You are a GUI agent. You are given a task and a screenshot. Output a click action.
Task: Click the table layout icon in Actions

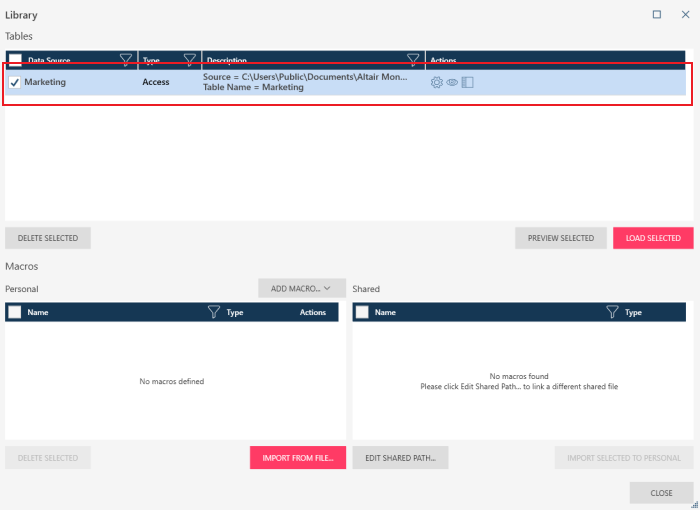tap(467, 82)
